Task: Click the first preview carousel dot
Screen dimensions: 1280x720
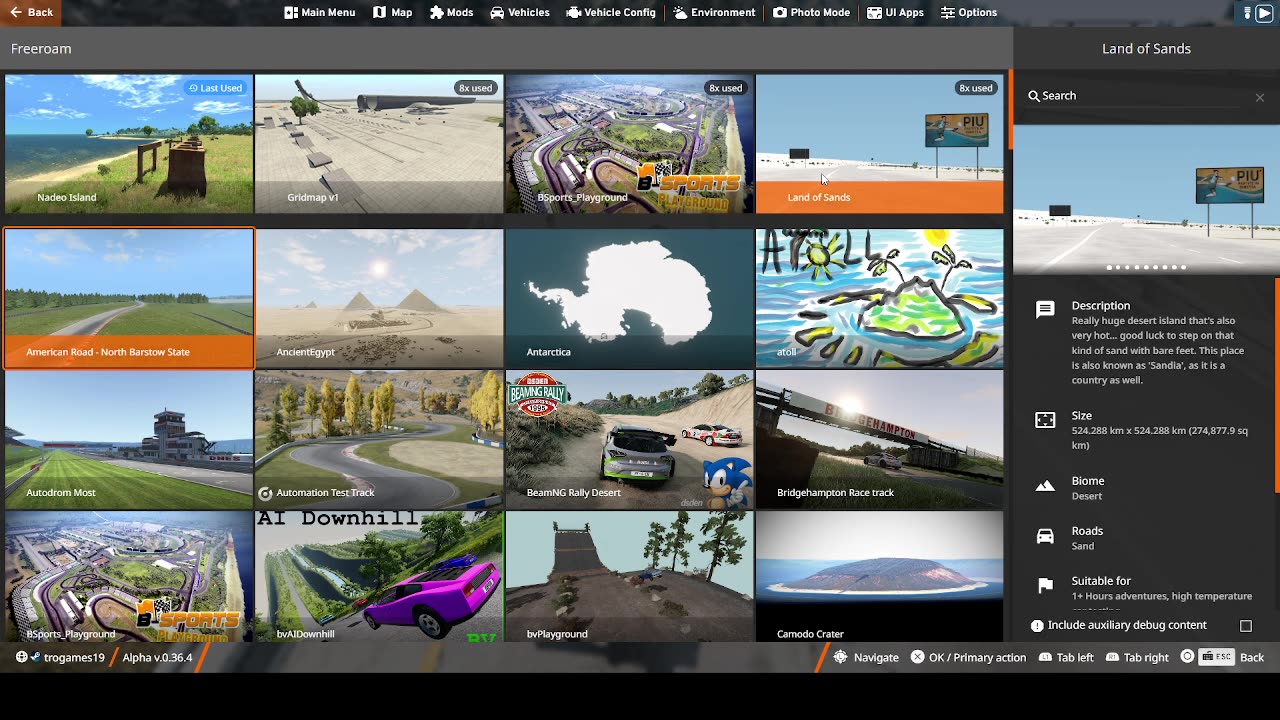Action: pos(1109,267)
